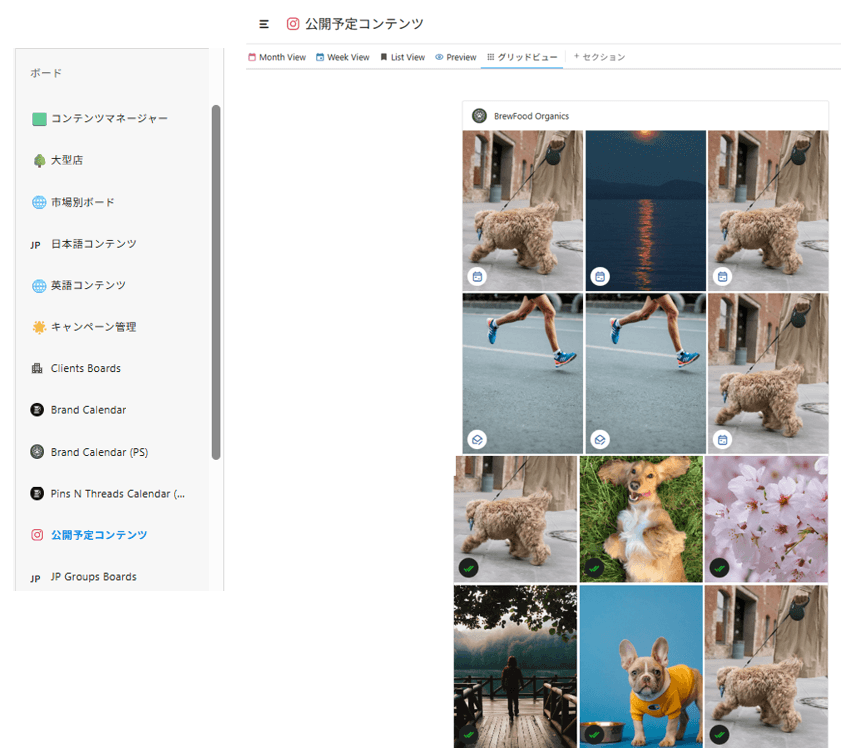Click the green checkmark on cherry blossom photo

point(718,568)
